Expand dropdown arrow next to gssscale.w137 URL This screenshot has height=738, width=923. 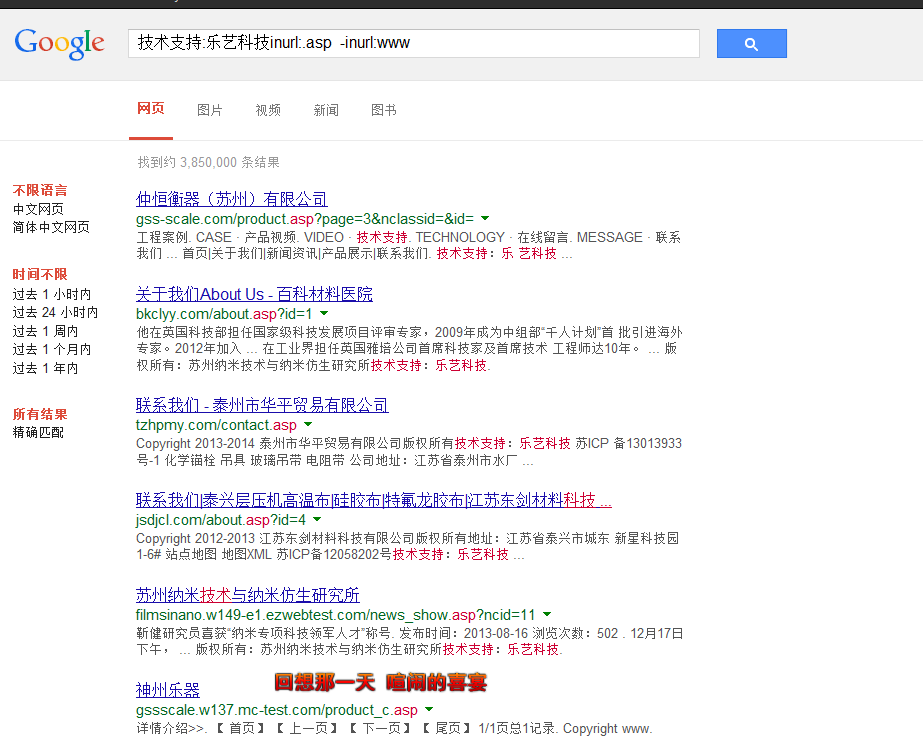429,710
